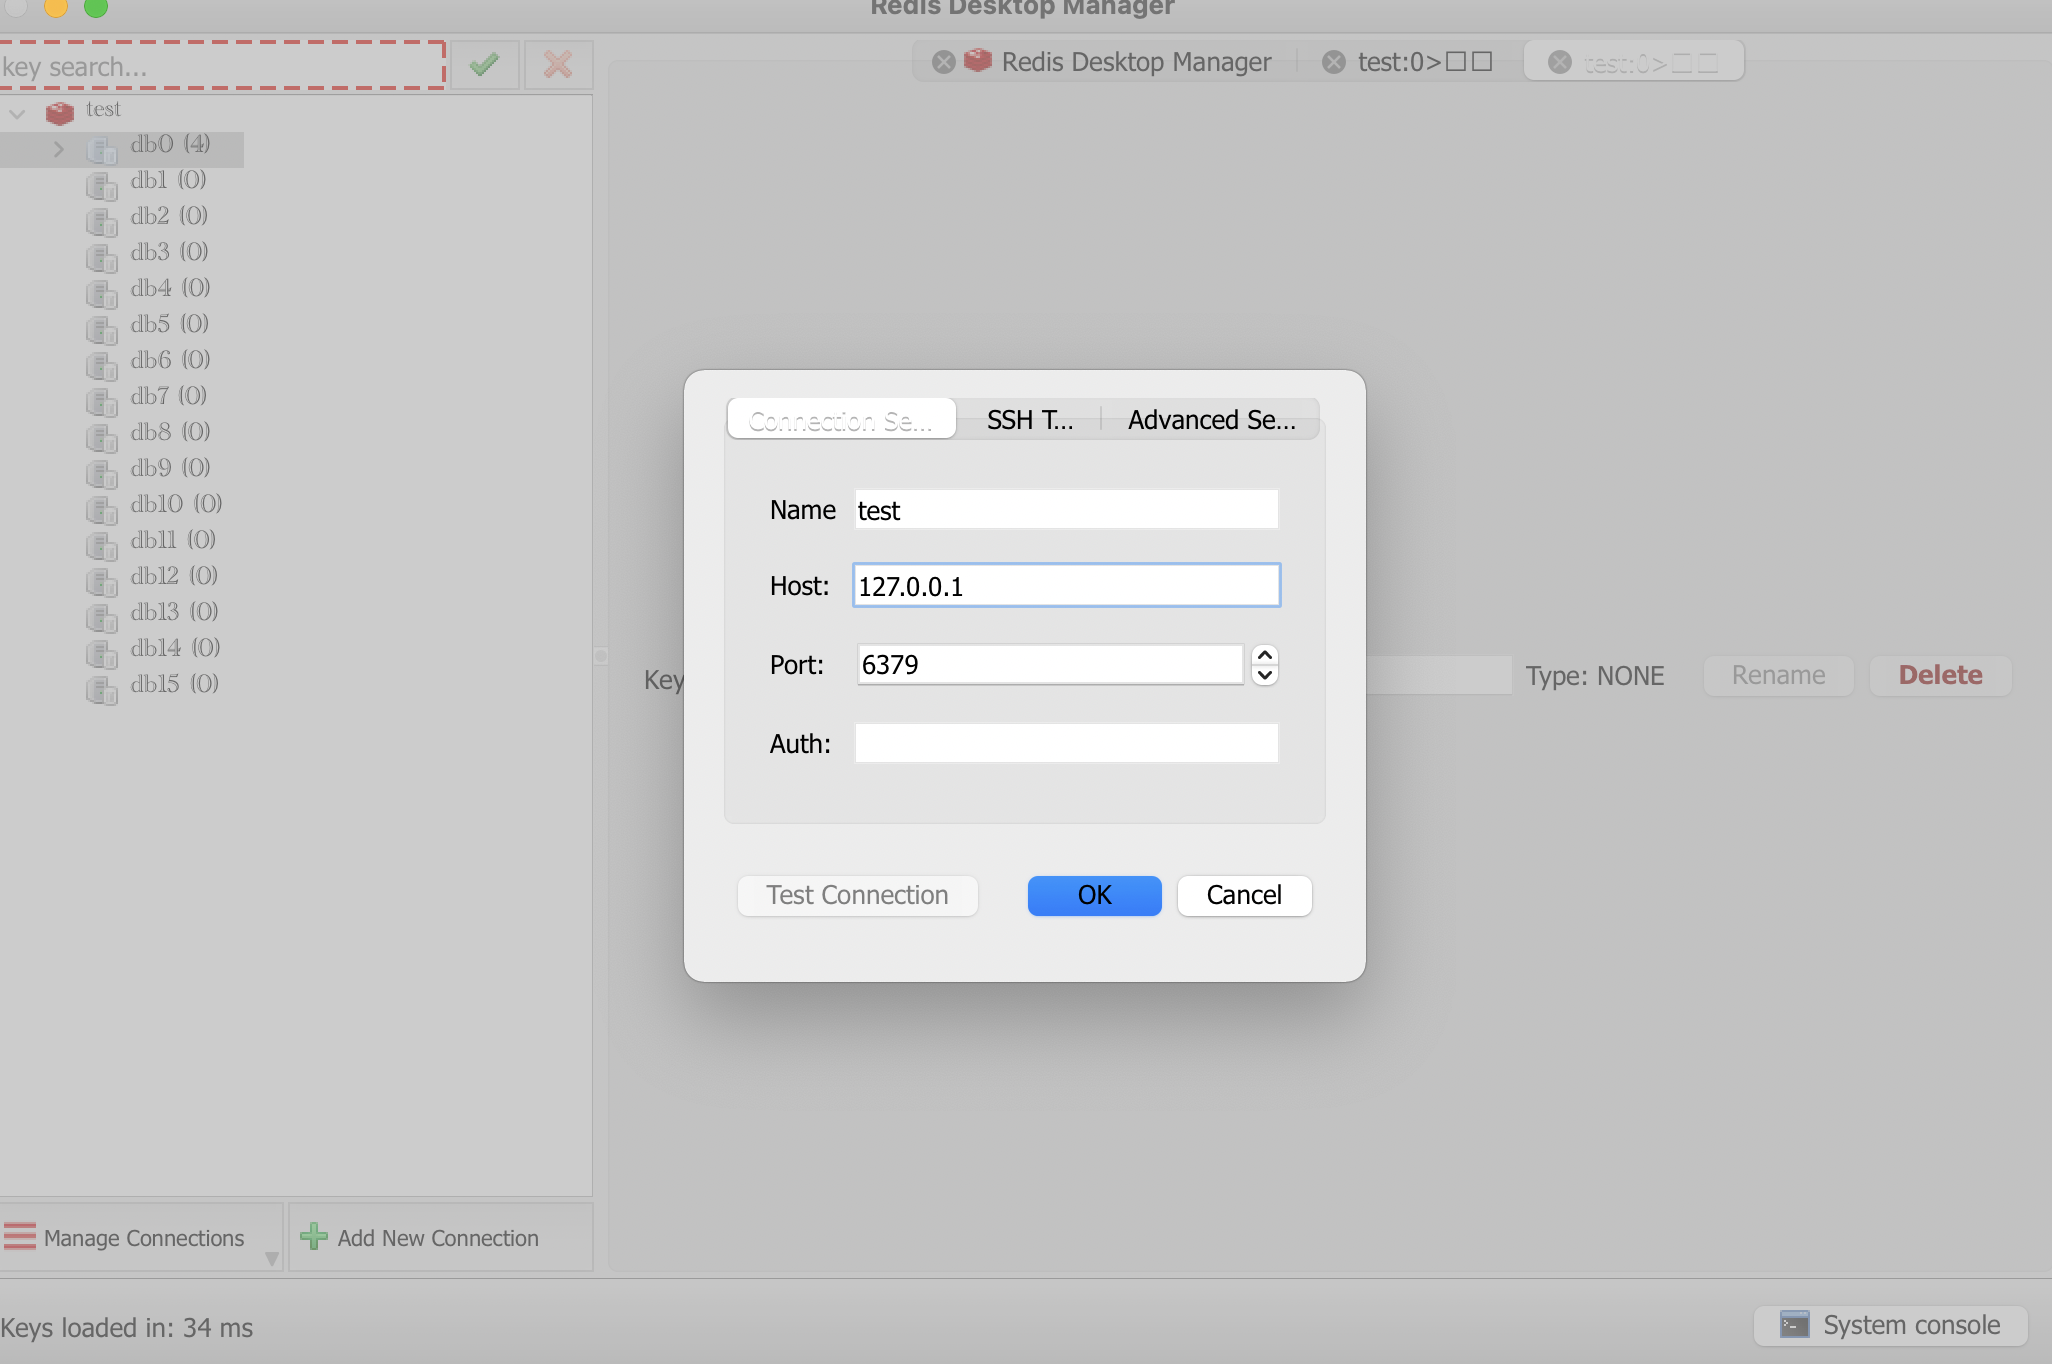Increase port number with stepper up arrow

(1265, 655)
